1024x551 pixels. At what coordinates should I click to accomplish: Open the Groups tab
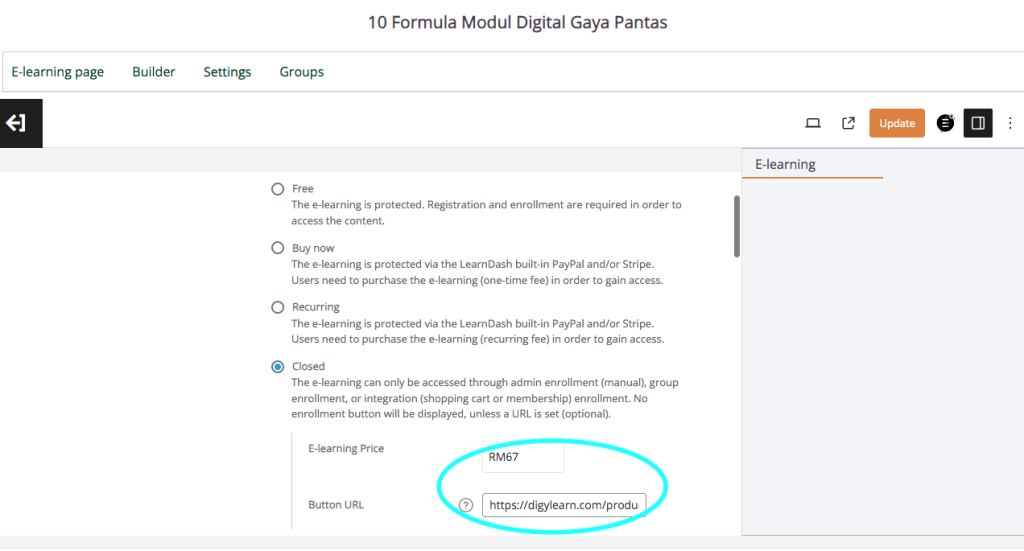[301, 72]
